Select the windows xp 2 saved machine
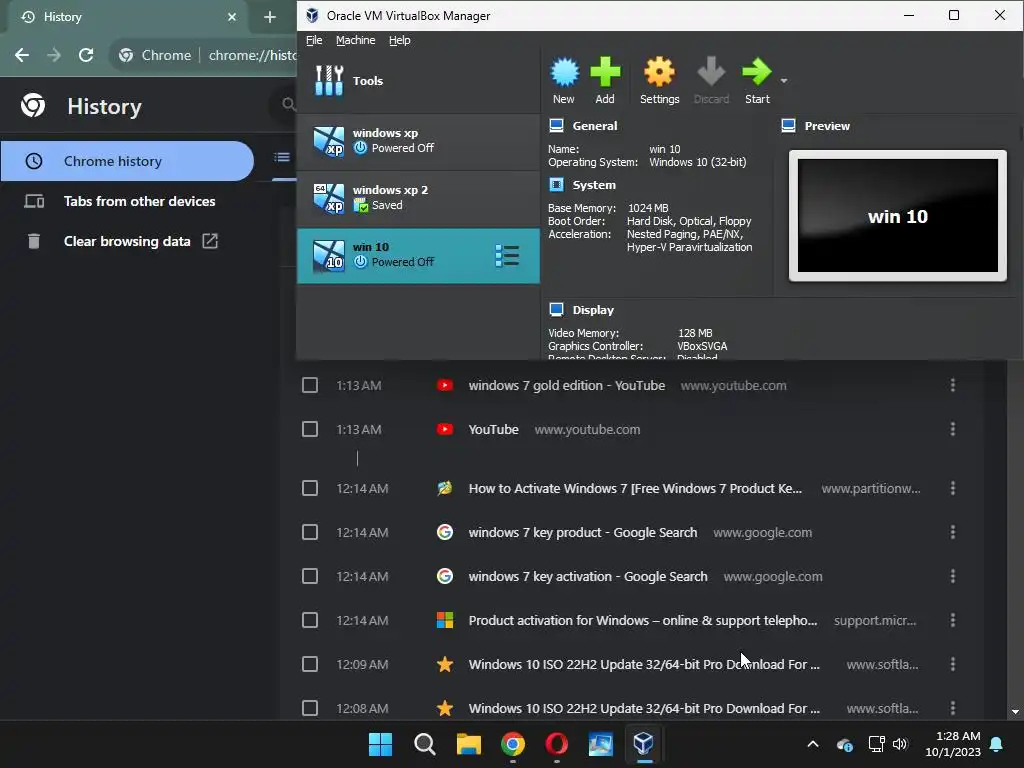Image resolution: width=1024 pixels, height=768 pixels. click(x=418, y=198)
